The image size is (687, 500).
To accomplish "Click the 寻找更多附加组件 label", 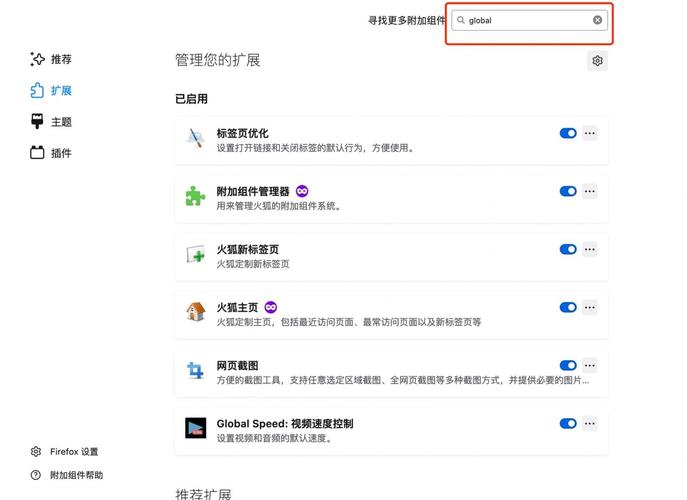I will [x=406, y=21].
